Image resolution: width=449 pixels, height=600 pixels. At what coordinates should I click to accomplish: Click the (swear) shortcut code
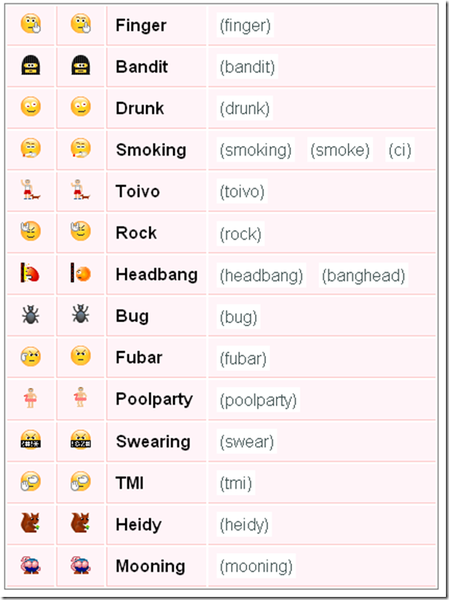click(247, 442)
